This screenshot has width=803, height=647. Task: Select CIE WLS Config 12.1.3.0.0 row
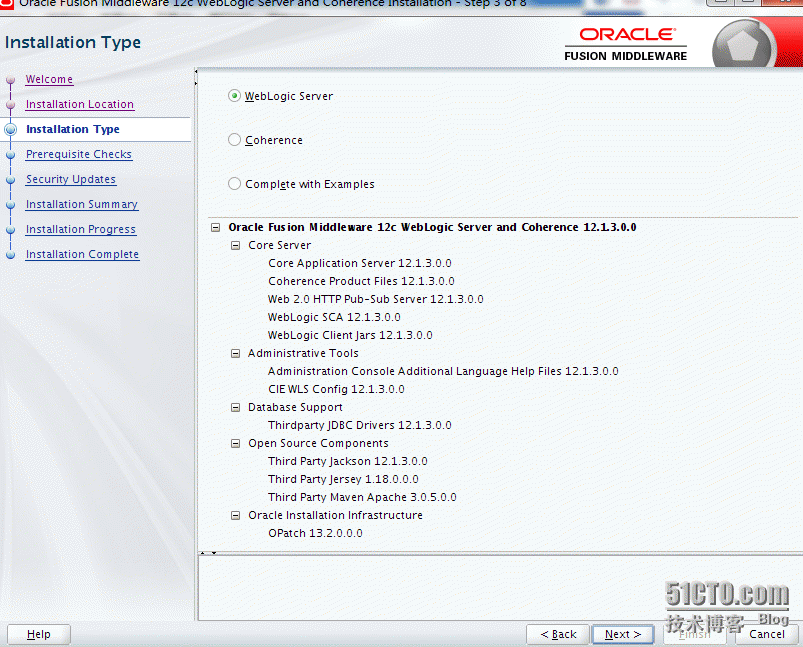pyautogui.click(x=336, y=389)
